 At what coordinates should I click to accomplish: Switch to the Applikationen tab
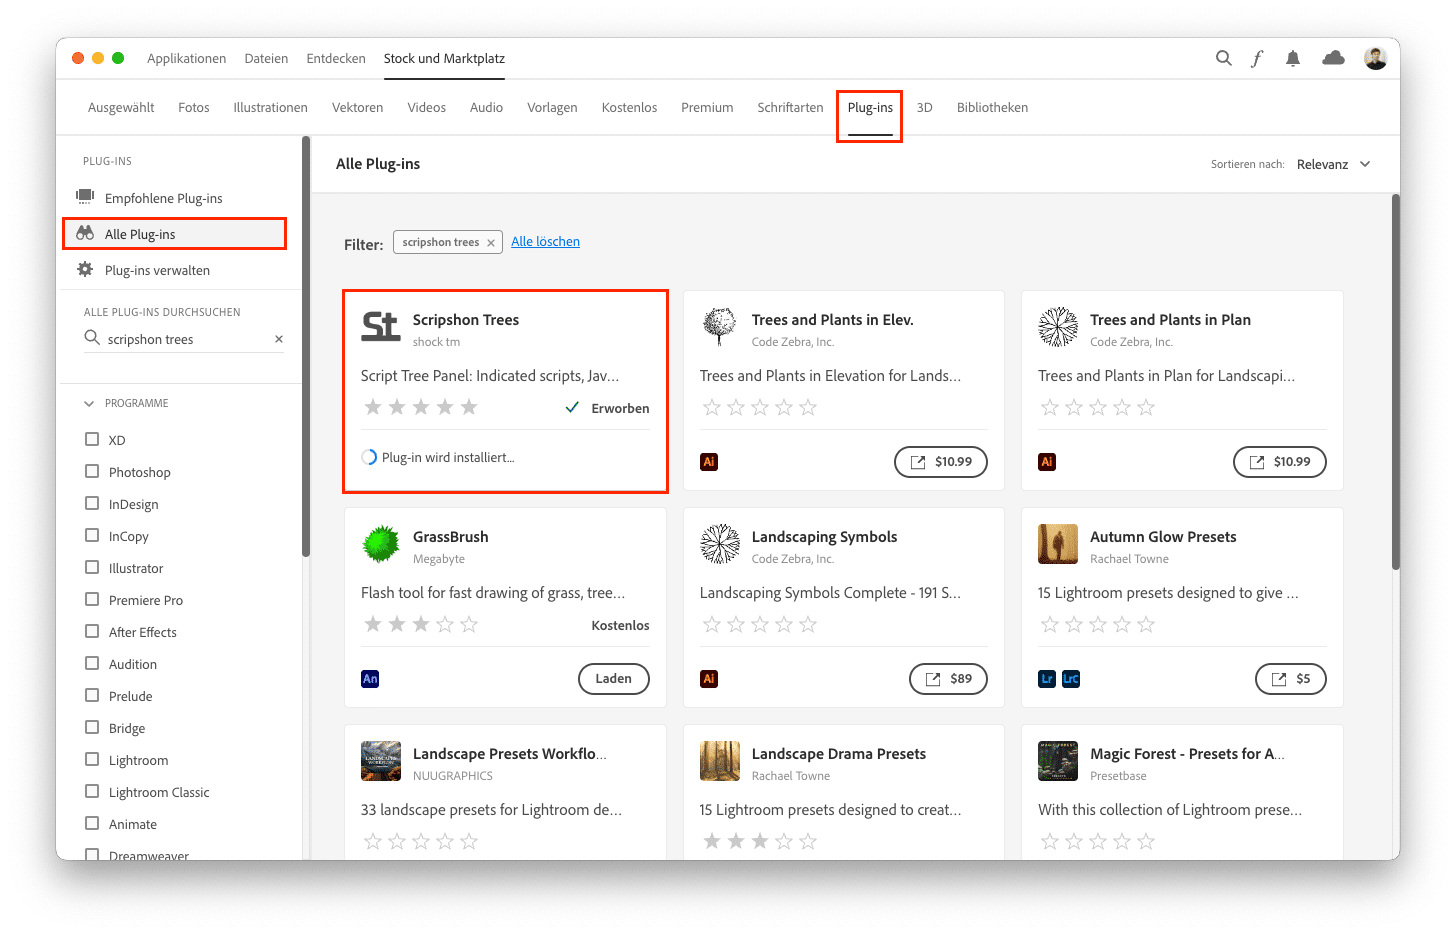point(186,58)
